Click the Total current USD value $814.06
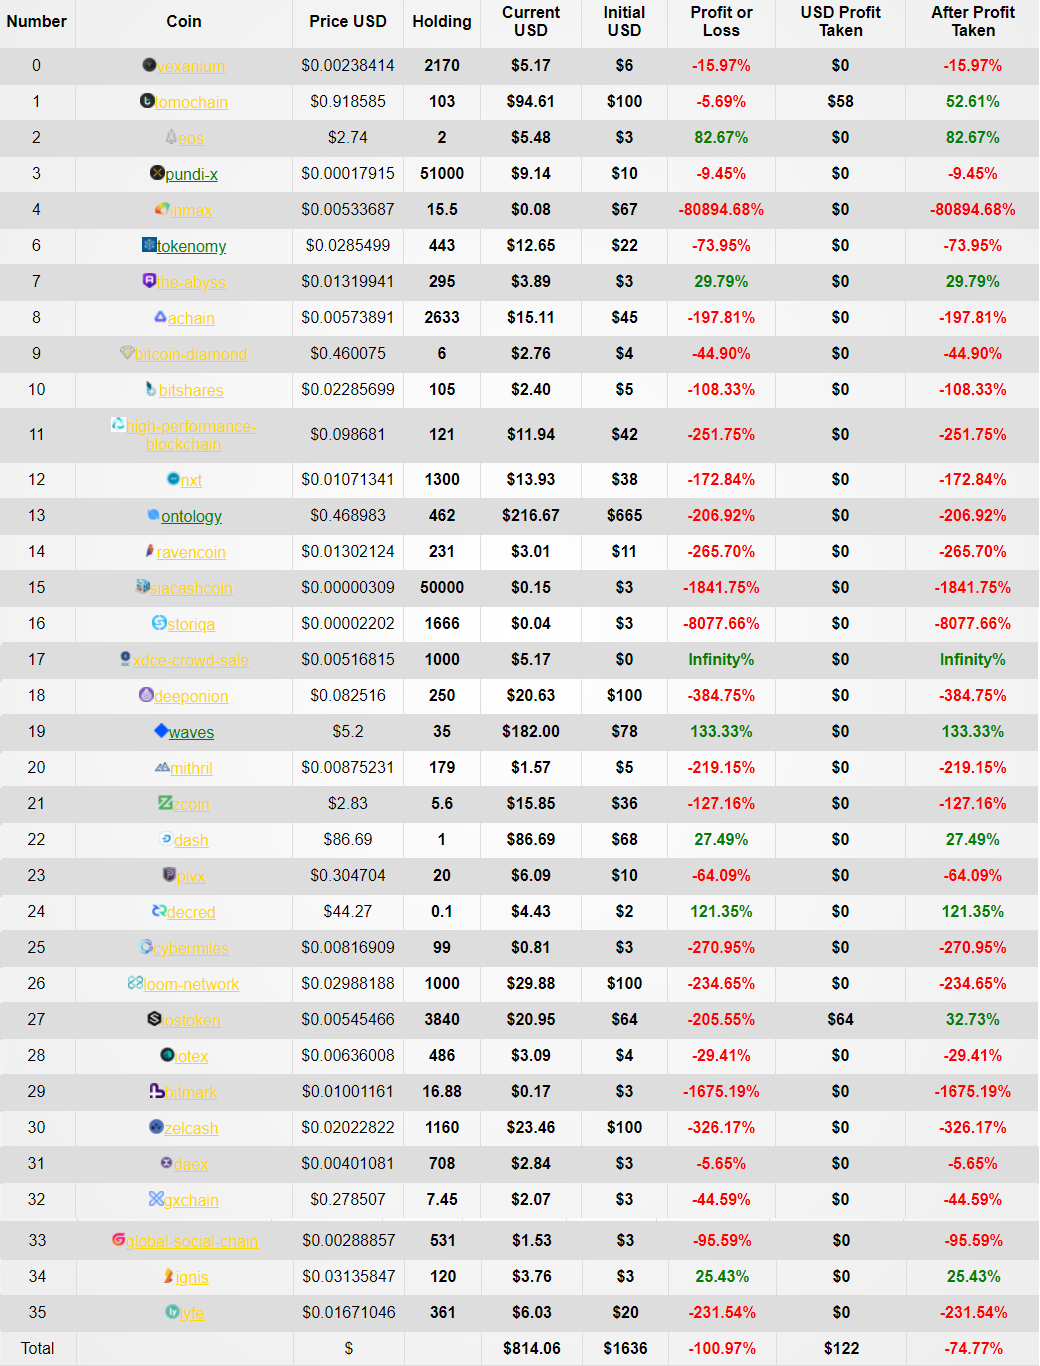The width and height of the screenshot is (1040, 1366). point(532,1348)
